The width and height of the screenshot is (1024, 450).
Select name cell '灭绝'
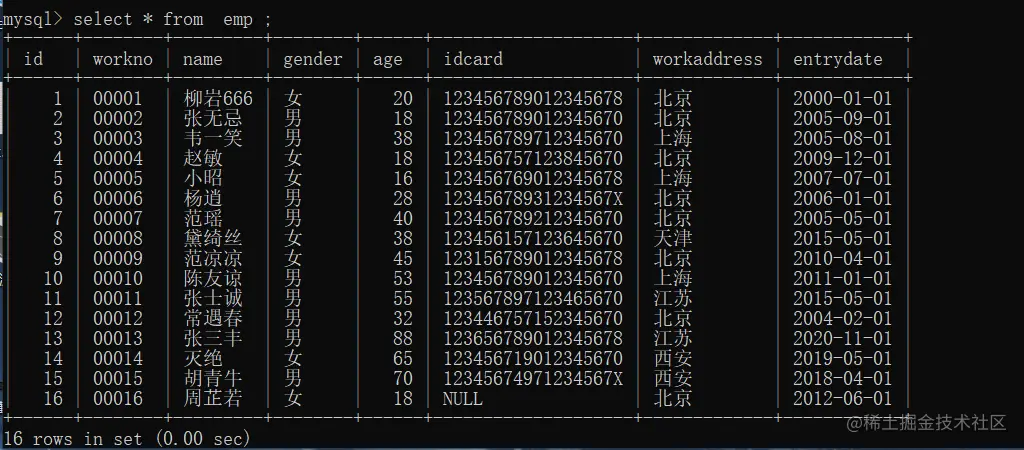[203, 359]
